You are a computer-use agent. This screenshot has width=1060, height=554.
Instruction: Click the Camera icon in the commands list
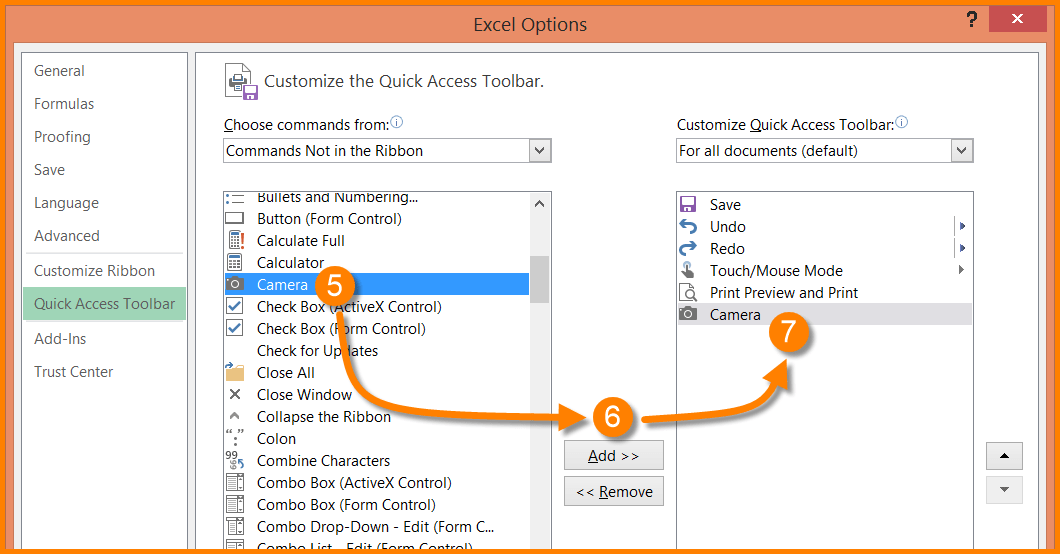click(x=235, y=284)
